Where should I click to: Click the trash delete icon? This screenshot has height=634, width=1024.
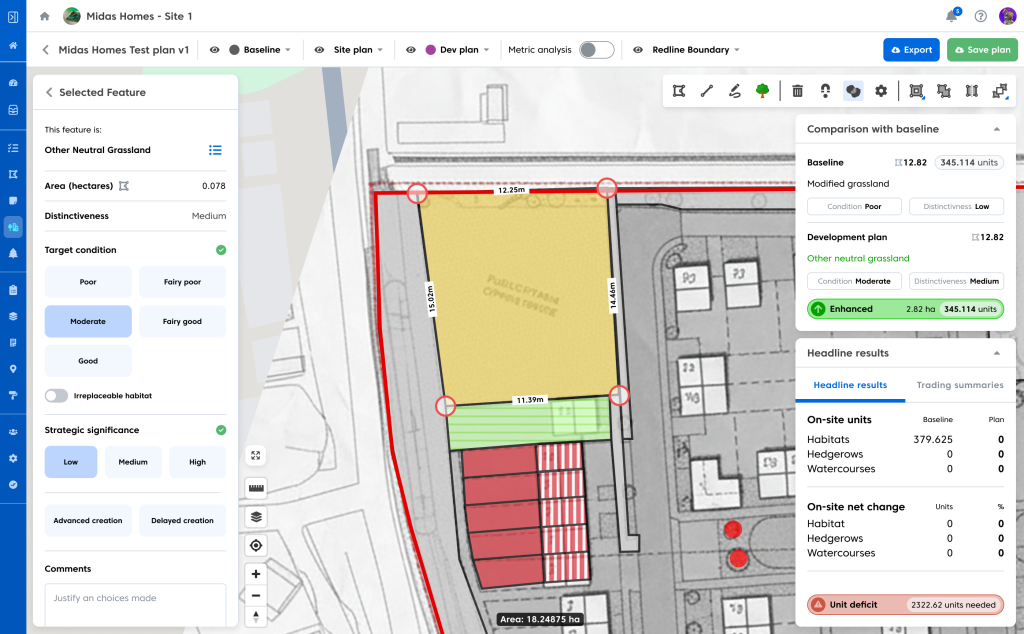tap(797, 91)
